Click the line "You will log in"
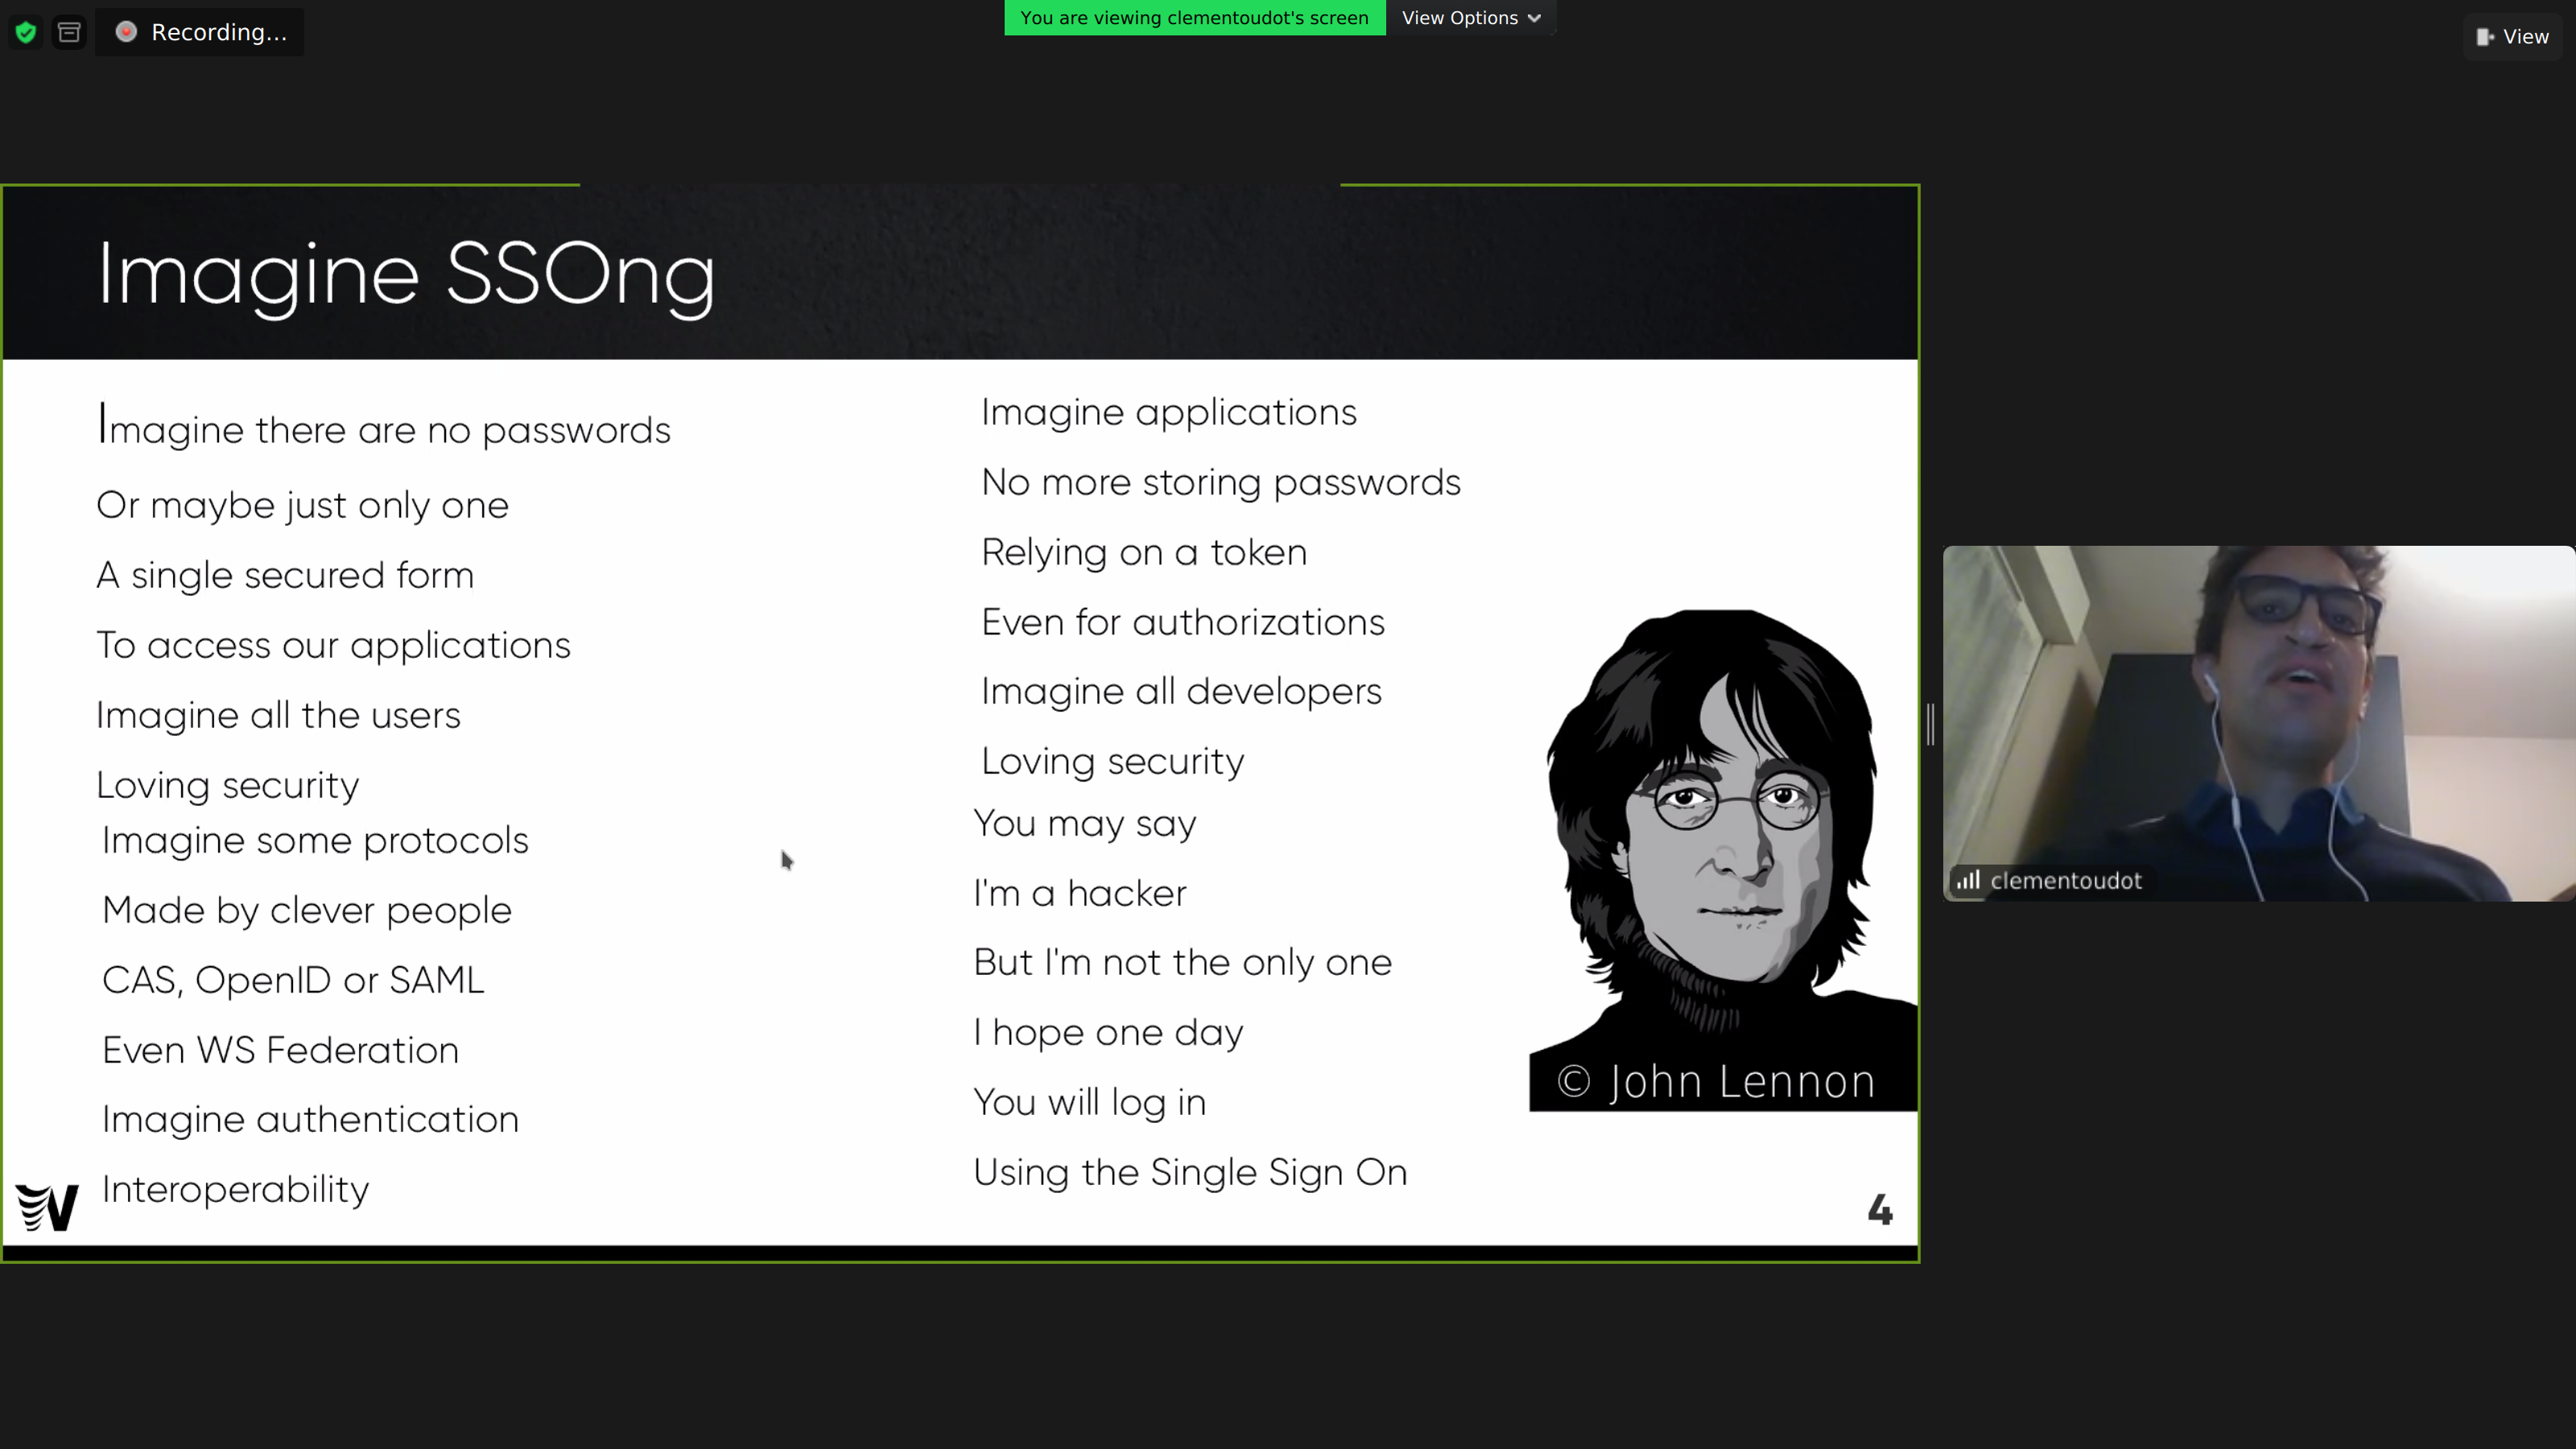The width and height of the screenshot is (2576, 1449). click(1089, 1103)
